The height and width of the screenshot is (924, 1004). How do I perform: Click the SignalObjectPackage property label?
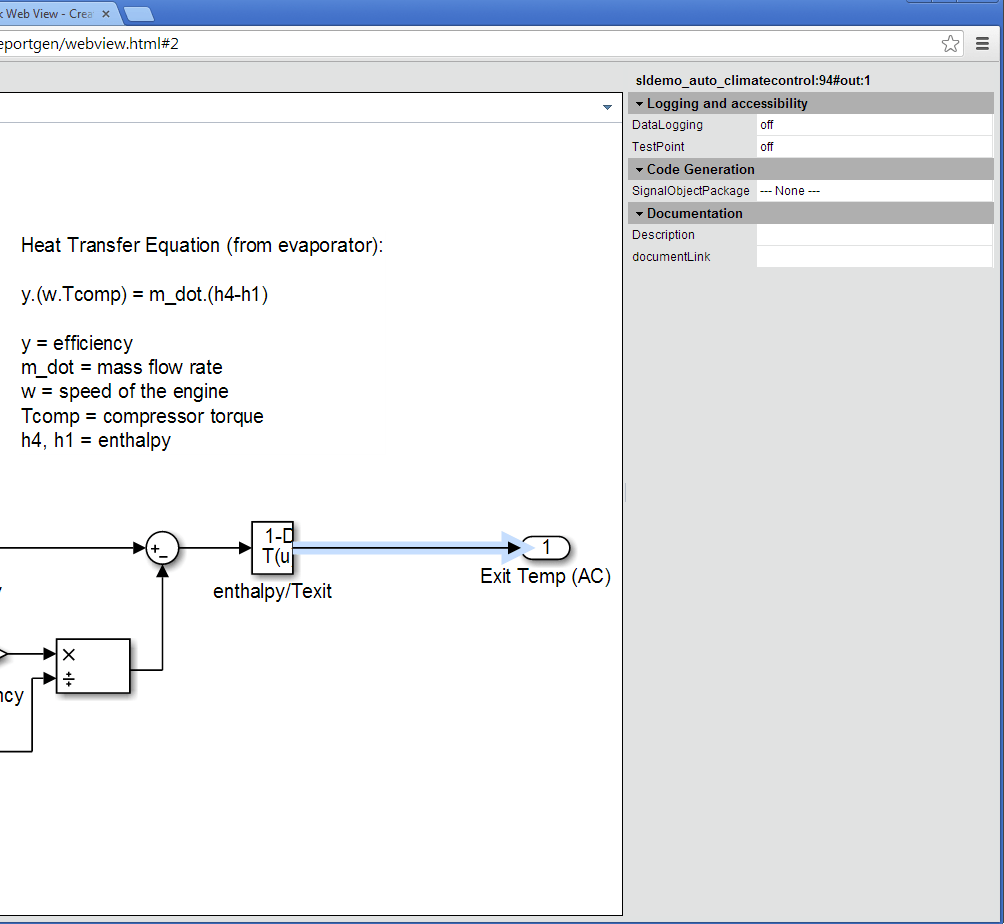[x=690, y=191]
